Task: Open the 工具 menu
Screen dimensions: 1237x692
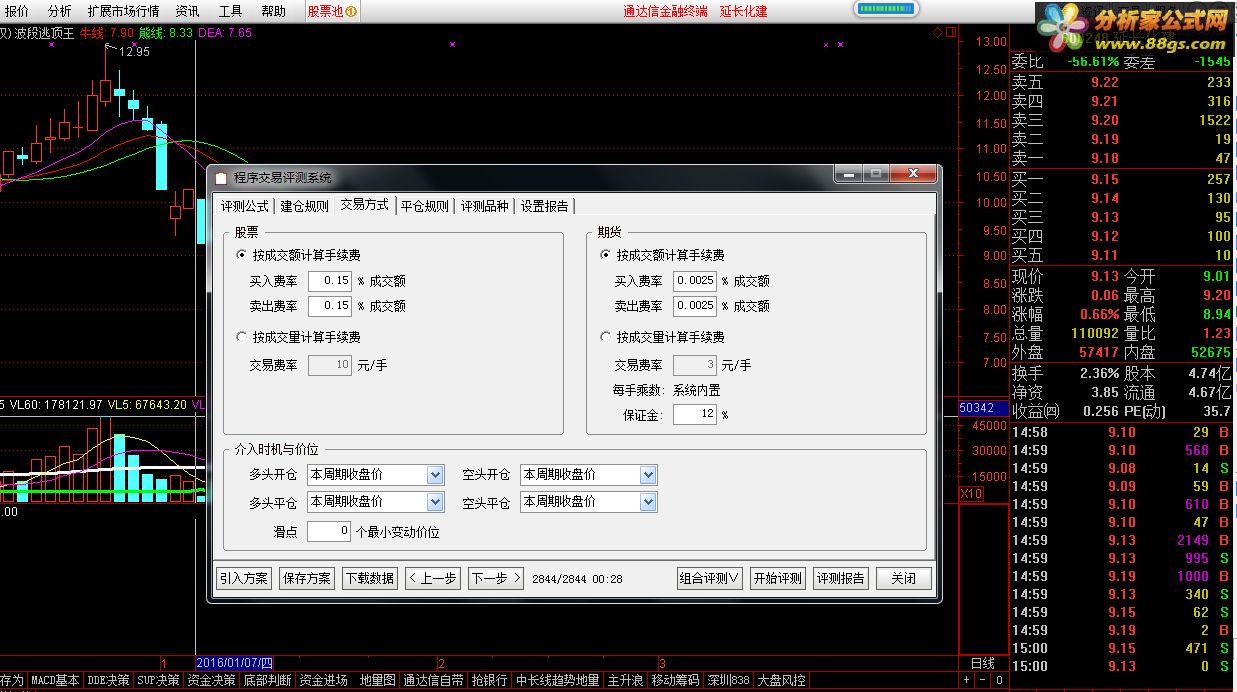Action: pos(230,11)
